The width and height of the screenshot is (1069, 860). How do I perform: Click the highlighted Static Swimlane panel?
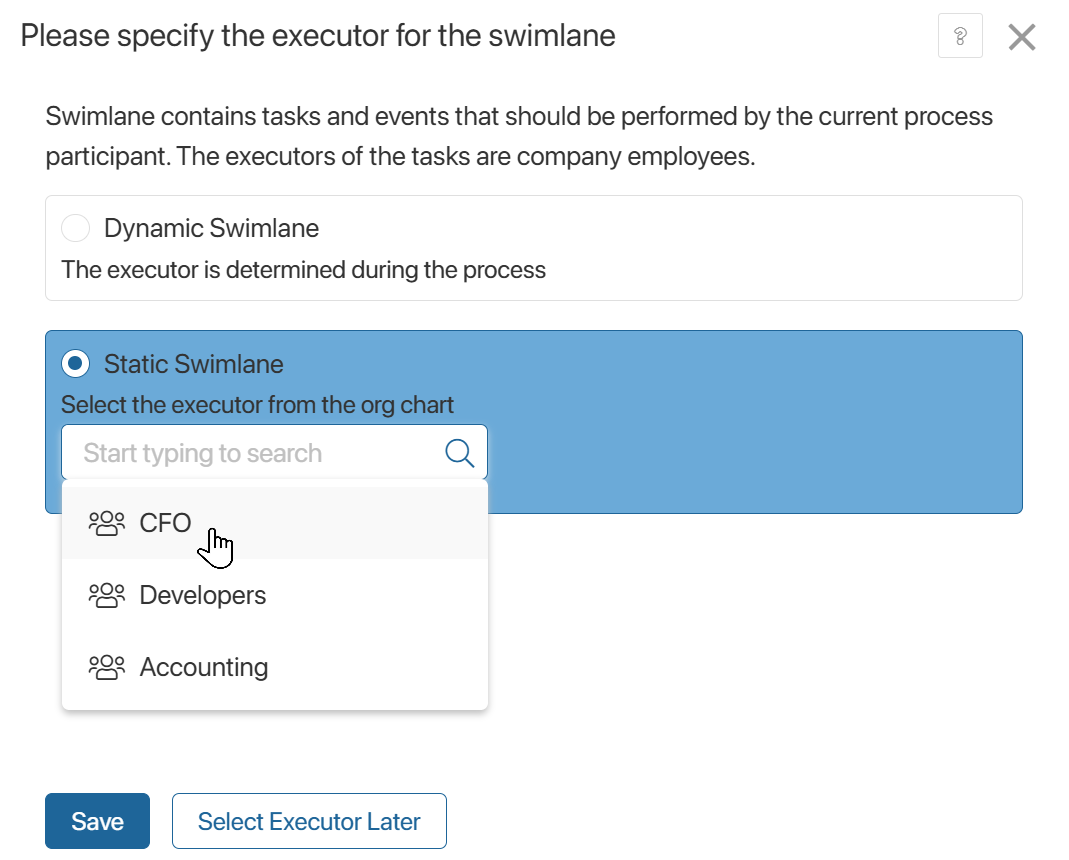pos(750,420)
